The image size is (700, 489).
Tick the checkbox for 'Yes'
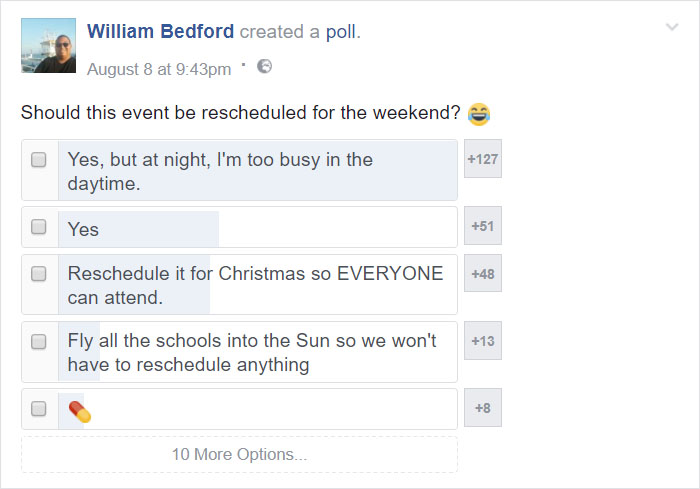point(38,227)
